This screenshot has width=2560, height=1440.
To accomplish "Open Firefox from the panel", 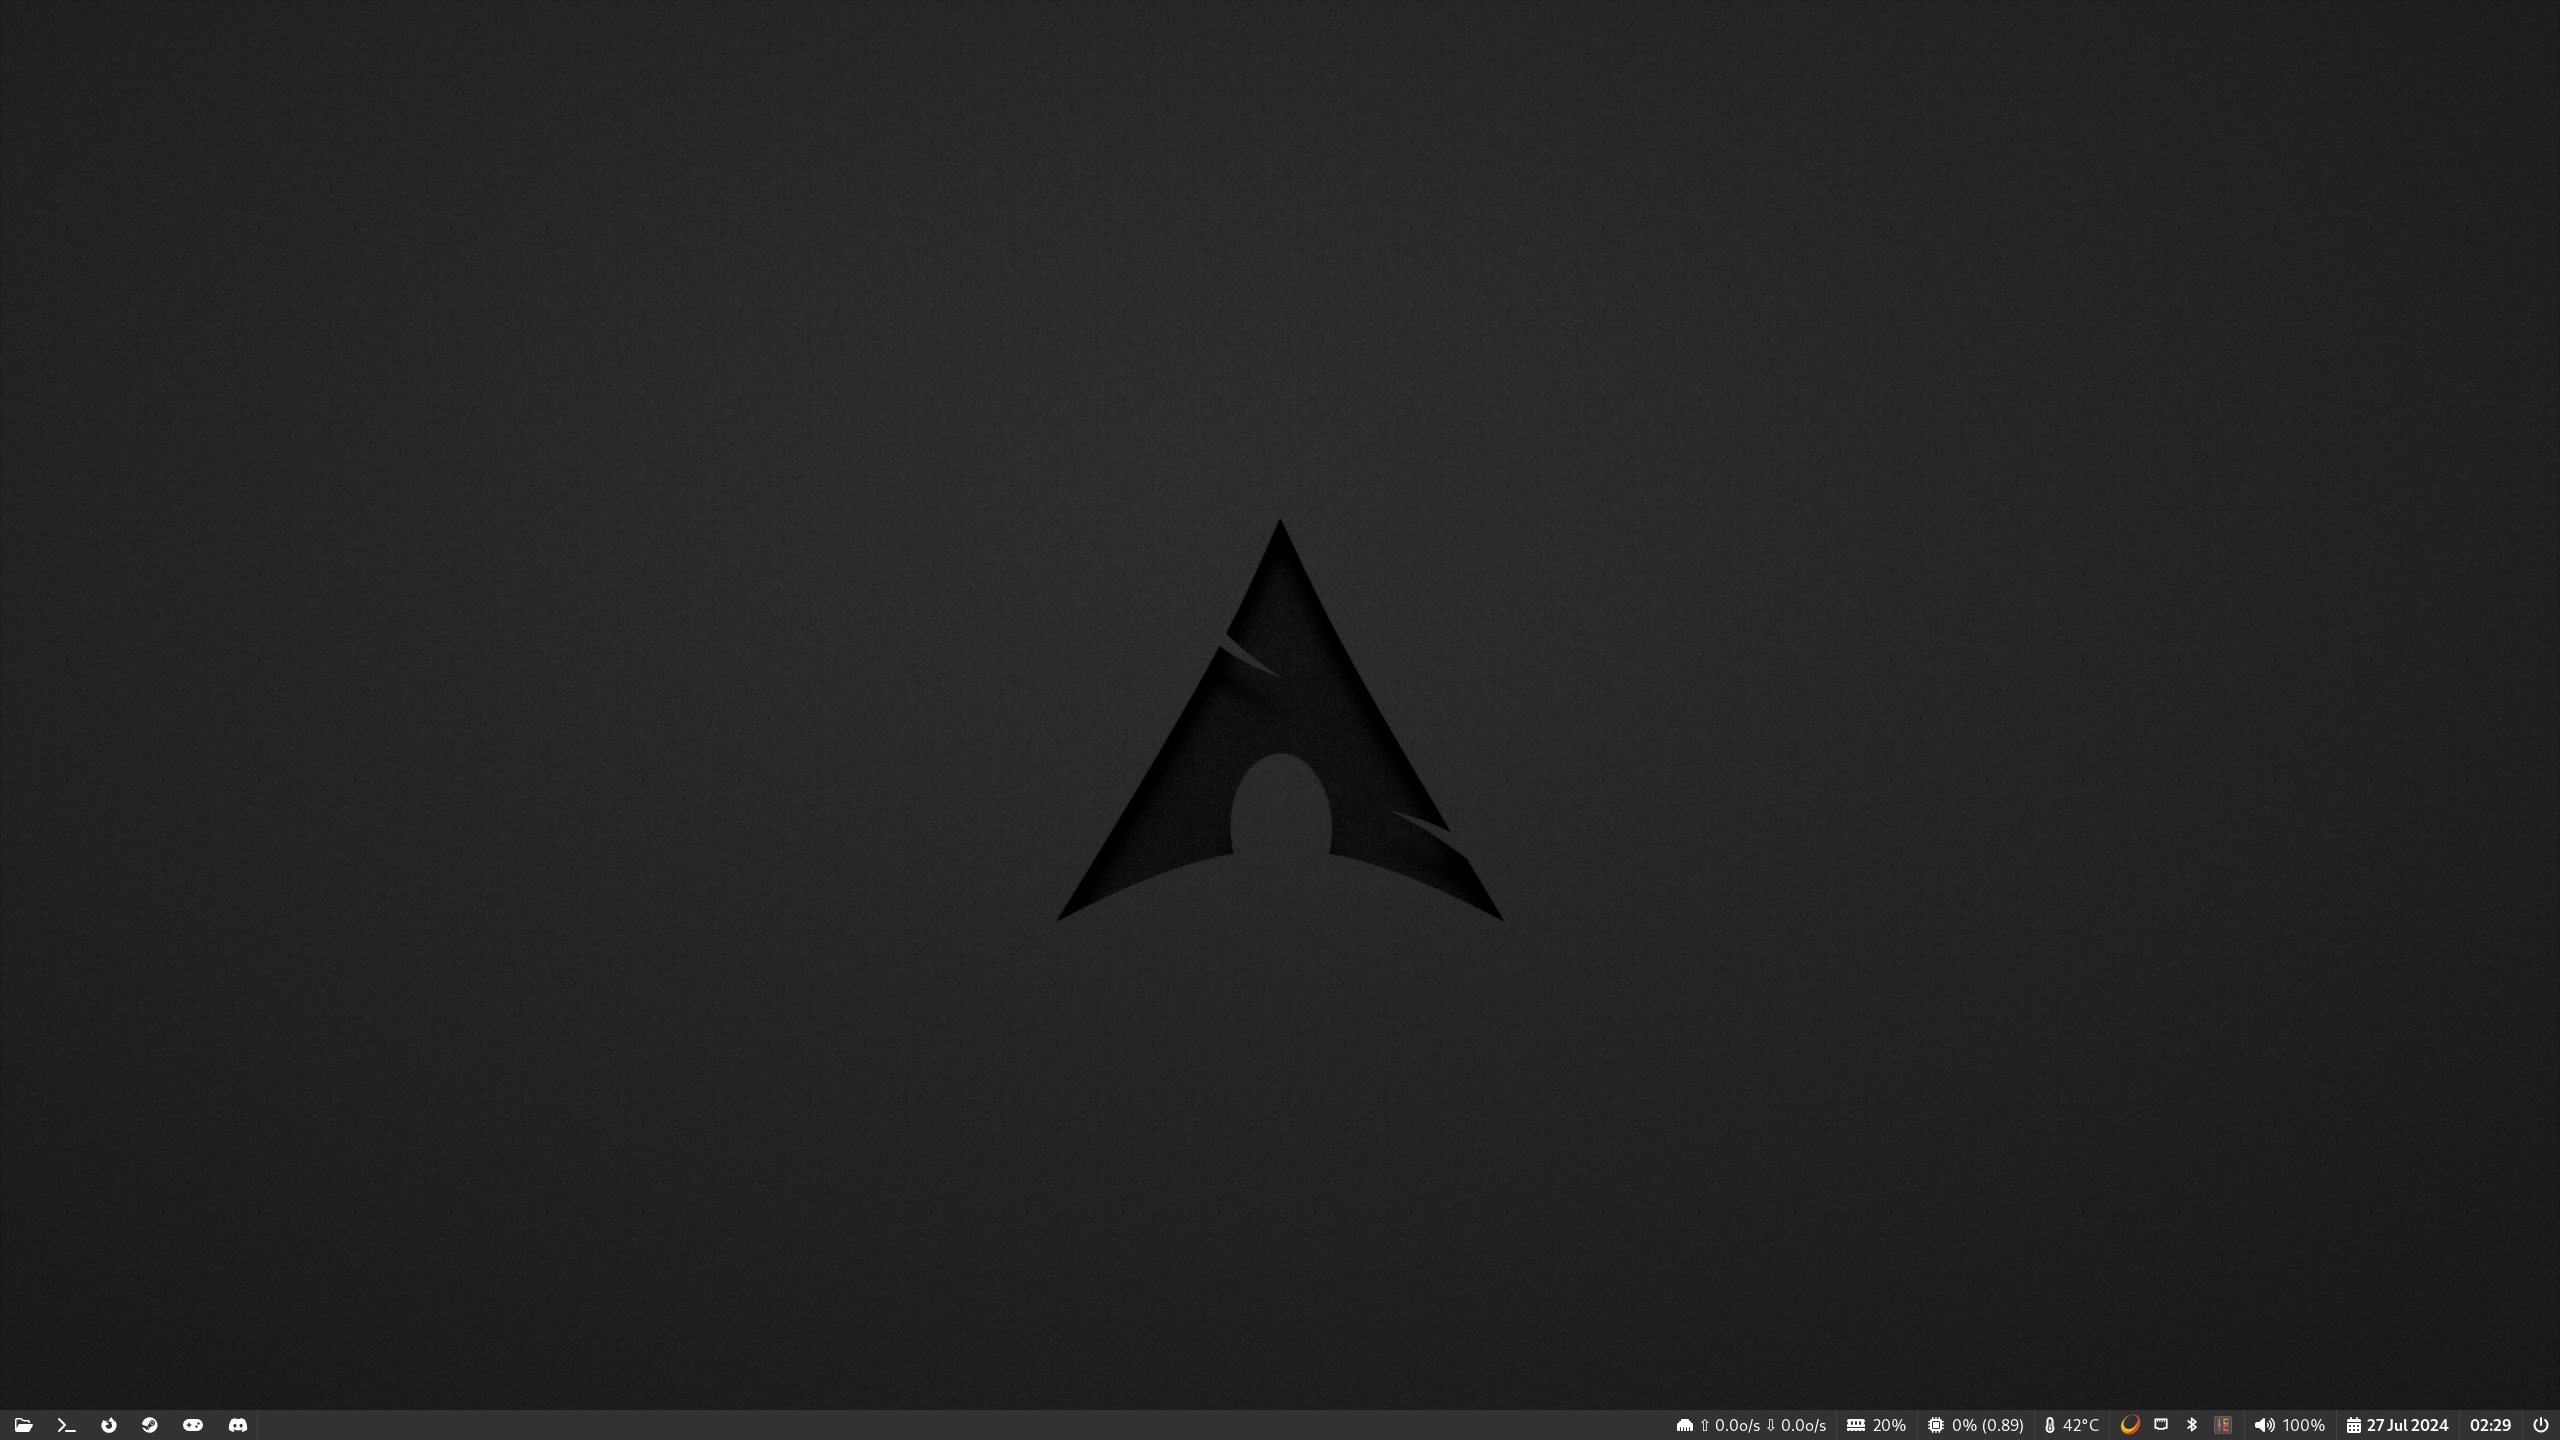I will pyautogui.click(x=109, y=1425).
